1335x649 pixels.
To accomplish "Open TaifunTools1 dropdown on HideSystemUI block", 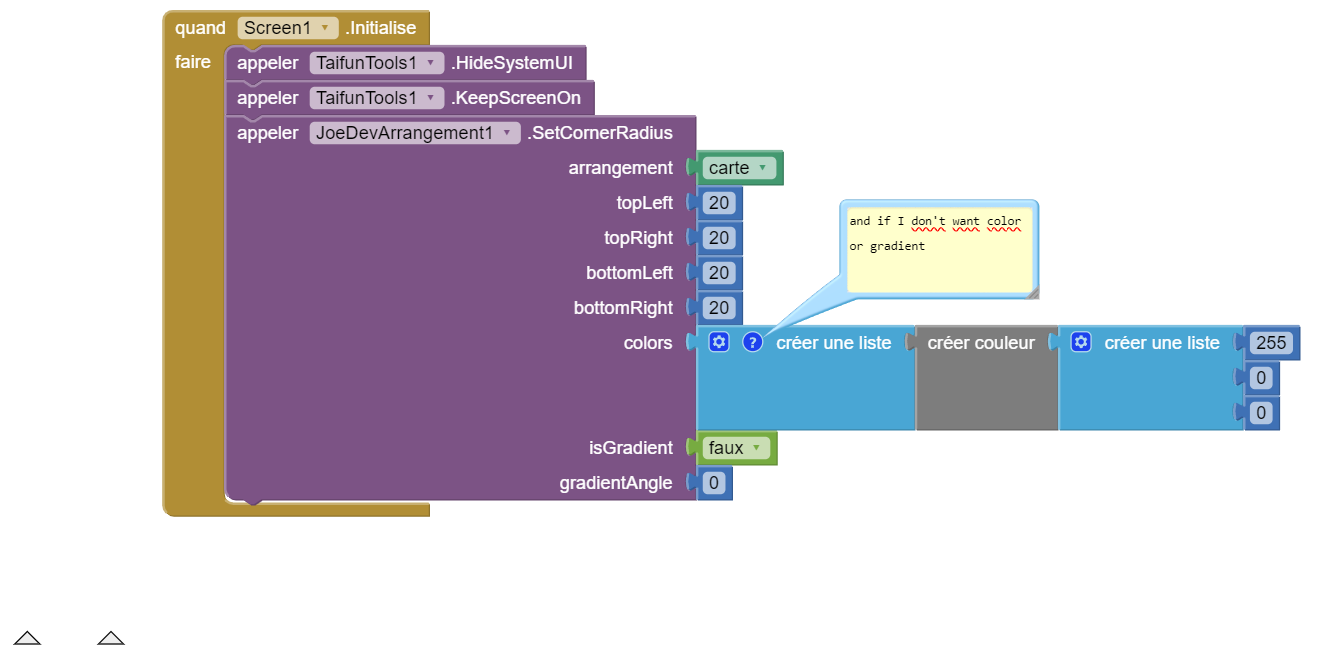I will (377, 63).
